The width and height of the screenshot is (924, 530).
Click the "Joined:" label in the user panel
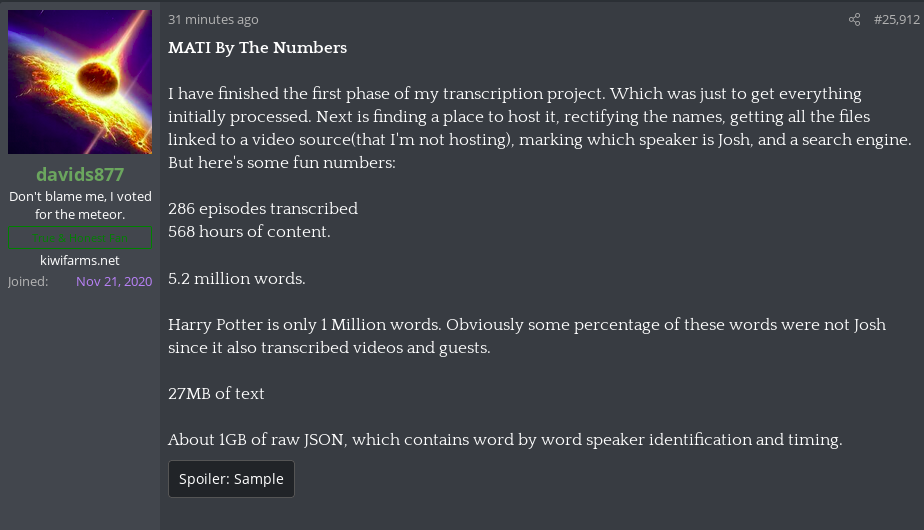[28, 281]
